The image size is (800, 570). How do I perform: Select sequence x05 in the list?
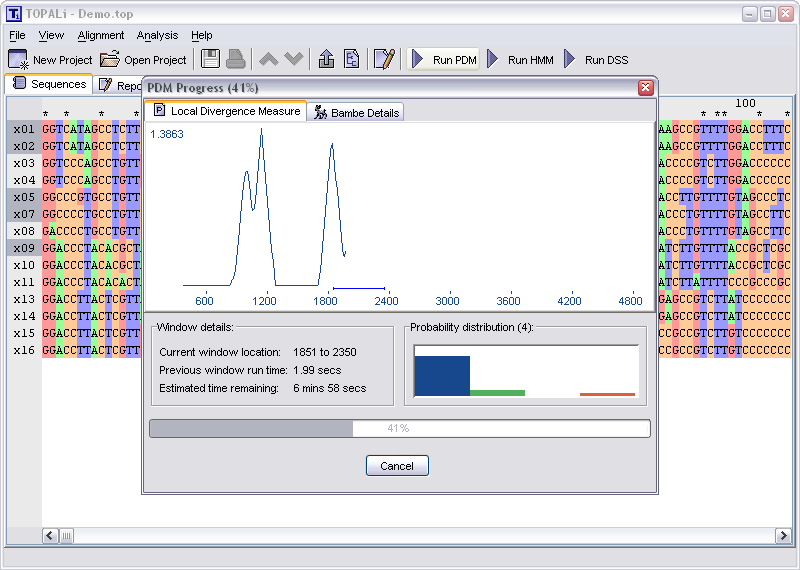[x=24, y=197]
